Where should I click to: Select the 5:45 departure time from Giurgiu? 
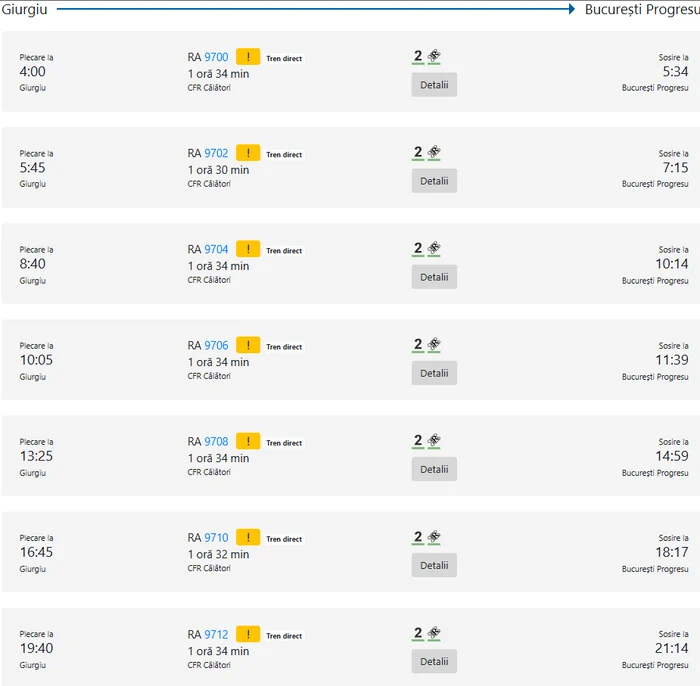(x=33, y=168)
